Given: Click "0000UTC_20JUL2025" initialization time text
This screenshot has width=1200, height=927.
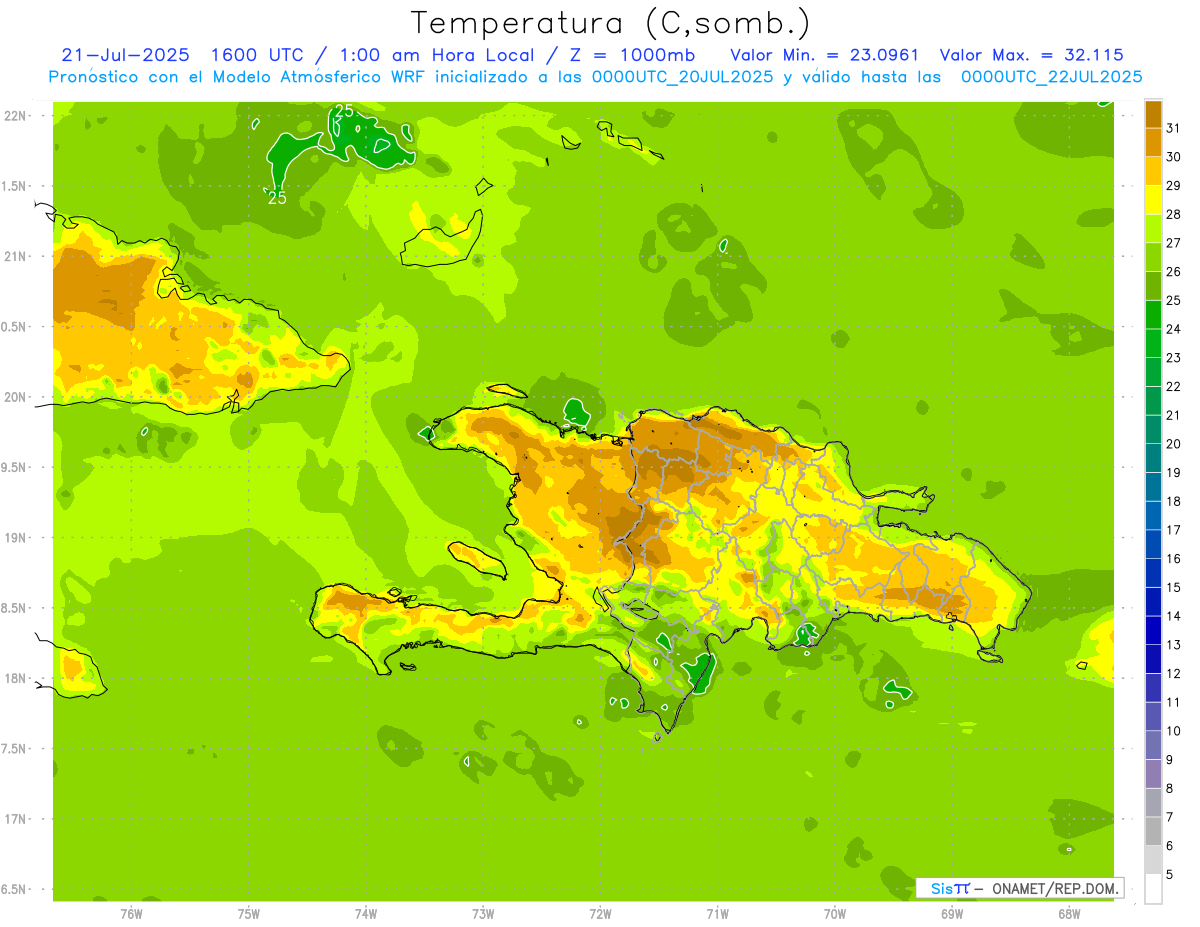Looking at the screenshot, I should [x=682, y=76].
